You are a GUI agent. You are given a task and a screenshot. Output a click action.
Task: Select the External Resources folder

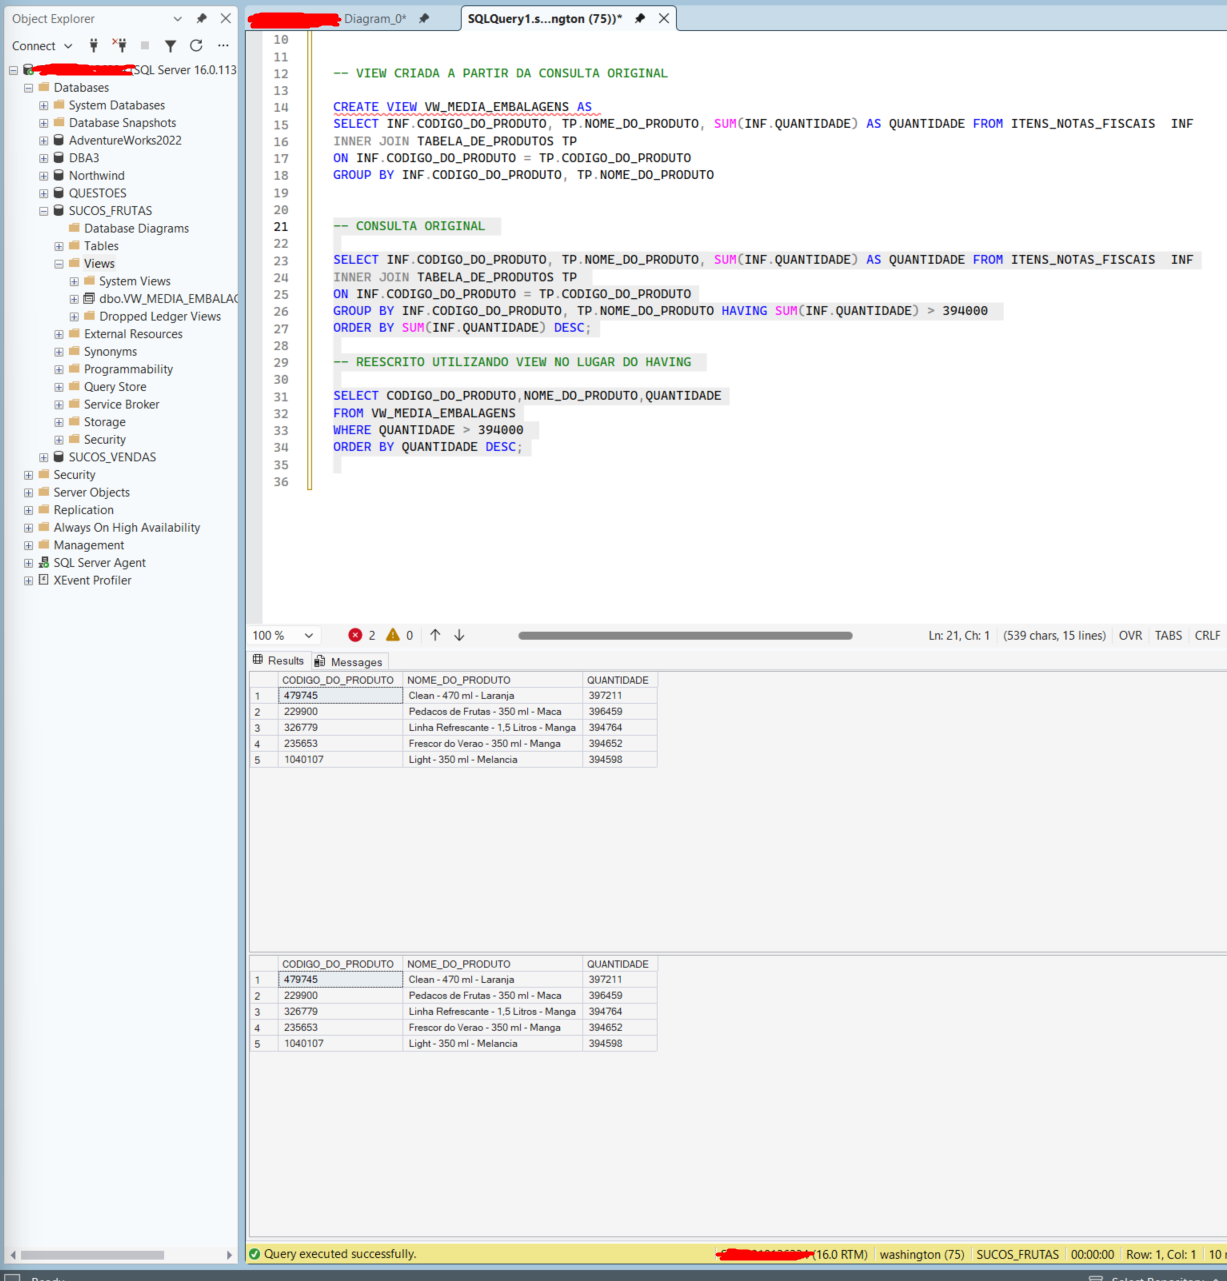tap(133, 334)
